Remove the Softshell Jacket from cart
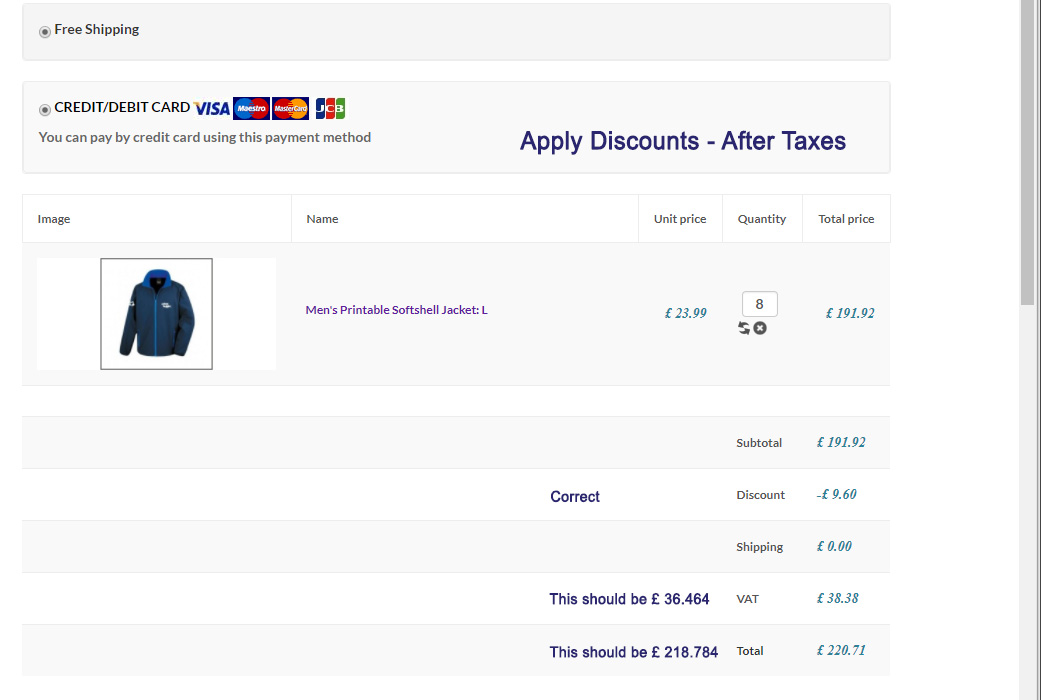 (x=760, y=328)
